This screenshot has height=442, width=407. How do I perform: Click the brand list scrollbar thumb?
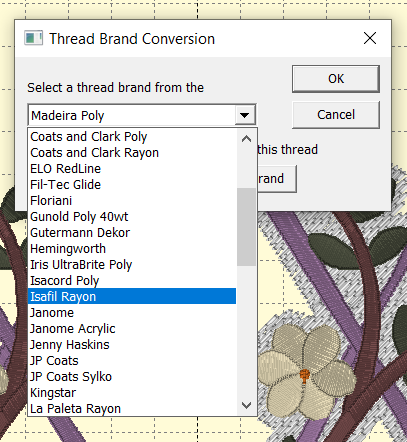click(246, 227)
